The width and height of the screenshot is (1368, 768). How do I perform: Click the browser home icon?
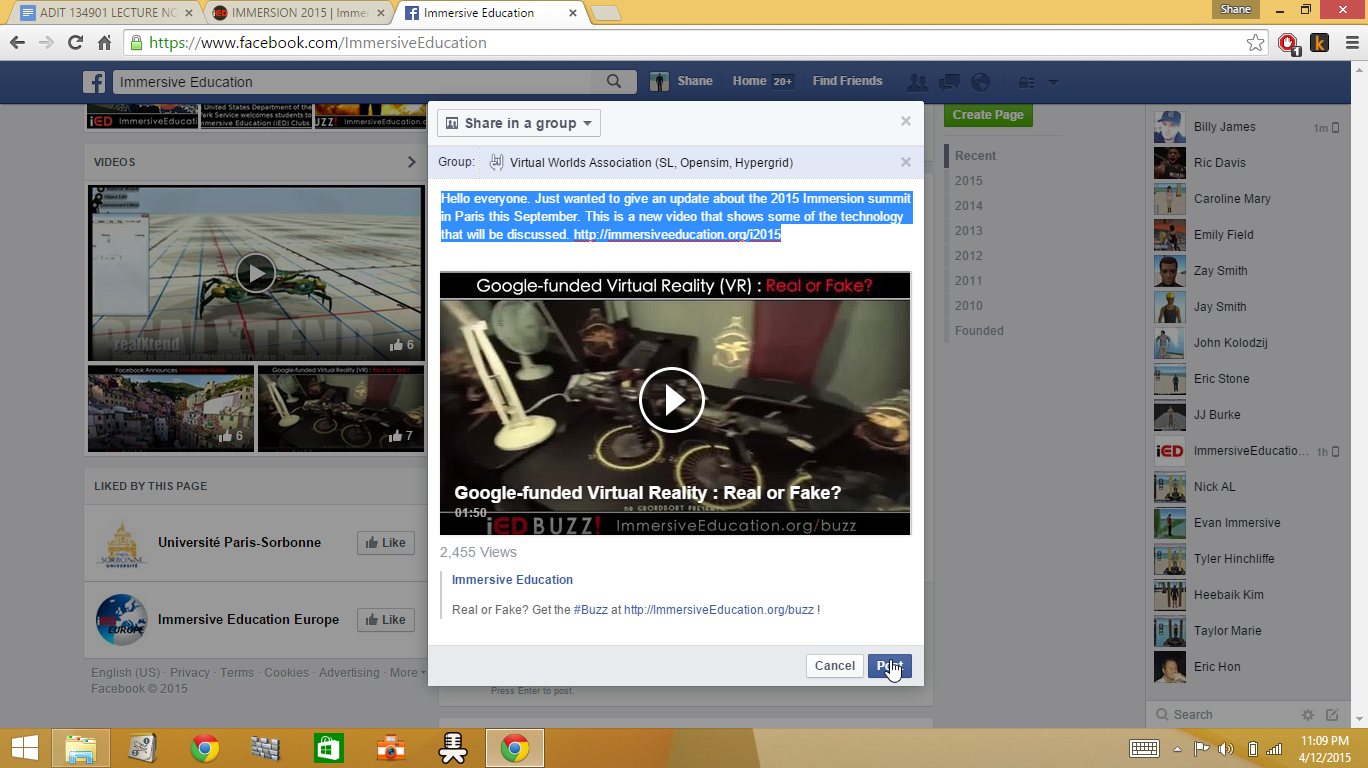pos(104,43)
